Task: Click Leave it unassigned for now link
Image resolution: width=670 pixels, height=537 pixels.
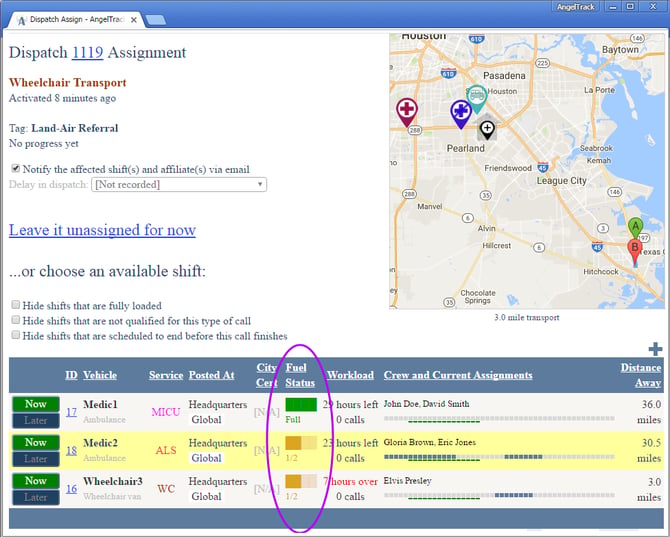Action: [x=102, y=230]
